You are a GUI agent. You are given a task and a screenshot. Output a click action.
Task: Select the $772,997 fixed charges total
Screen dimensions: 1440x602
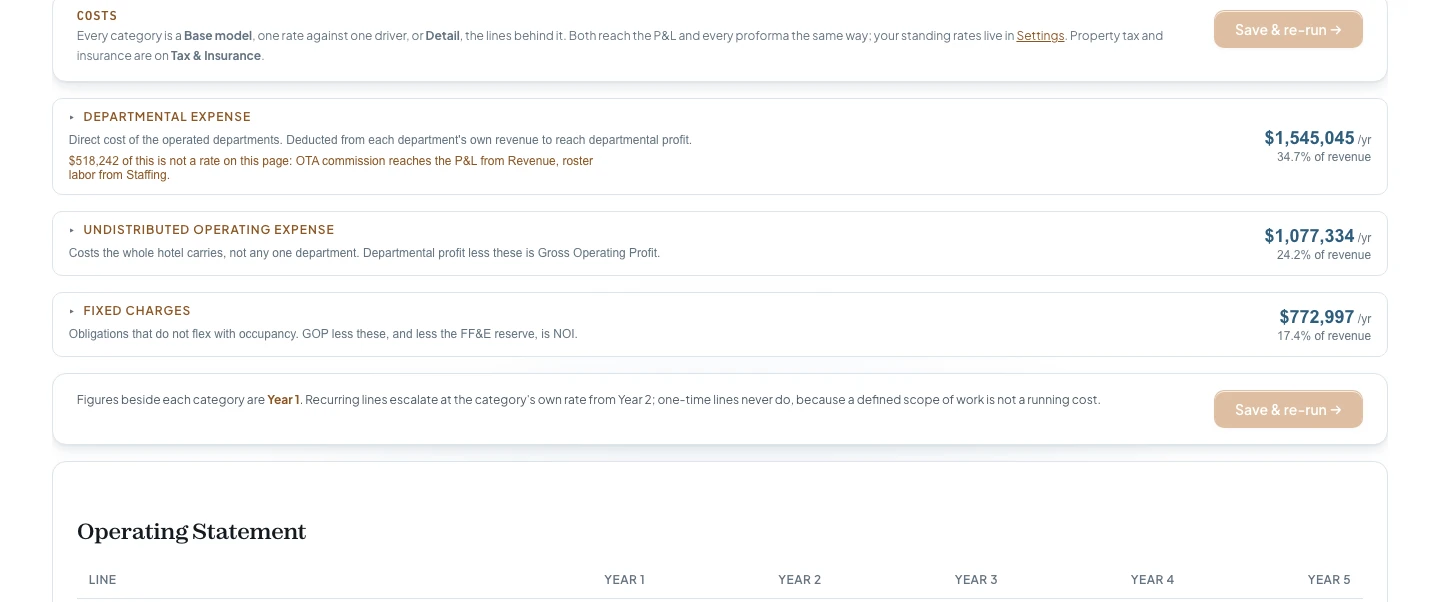(1316, 317)
